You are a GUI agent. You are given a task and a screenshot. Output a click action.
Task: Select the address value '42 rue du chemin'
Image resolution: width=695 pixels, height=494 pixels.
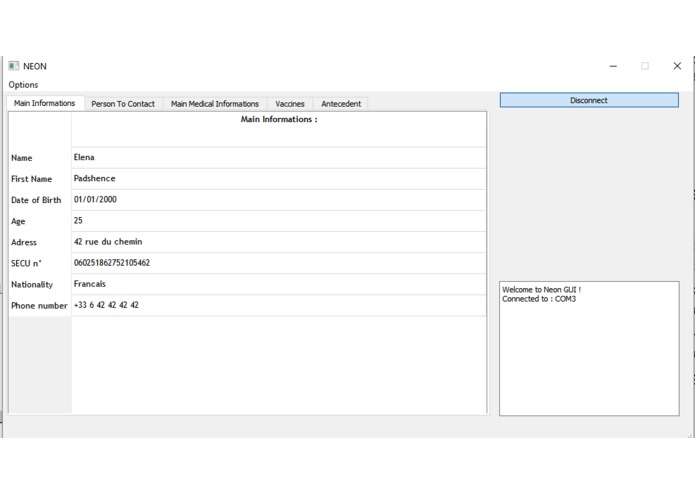point(279,242)
